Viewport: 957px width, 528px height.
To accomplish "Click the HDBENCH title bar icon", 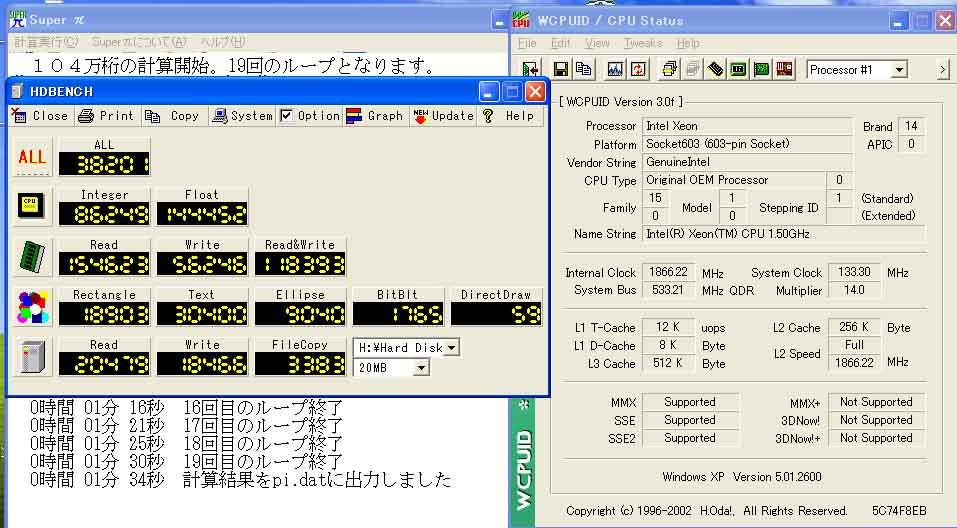I will 18,92.
